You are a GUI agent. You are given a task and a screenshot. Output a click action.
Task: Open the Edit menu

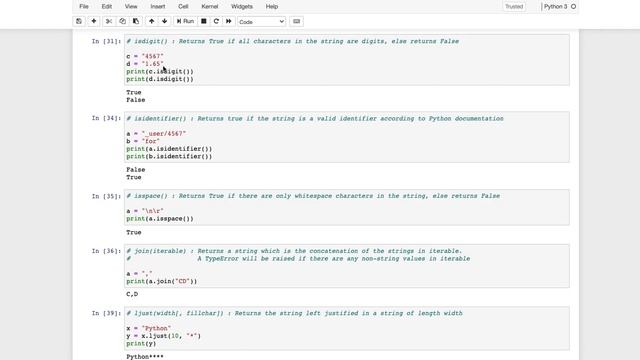(x=107, y=7)
